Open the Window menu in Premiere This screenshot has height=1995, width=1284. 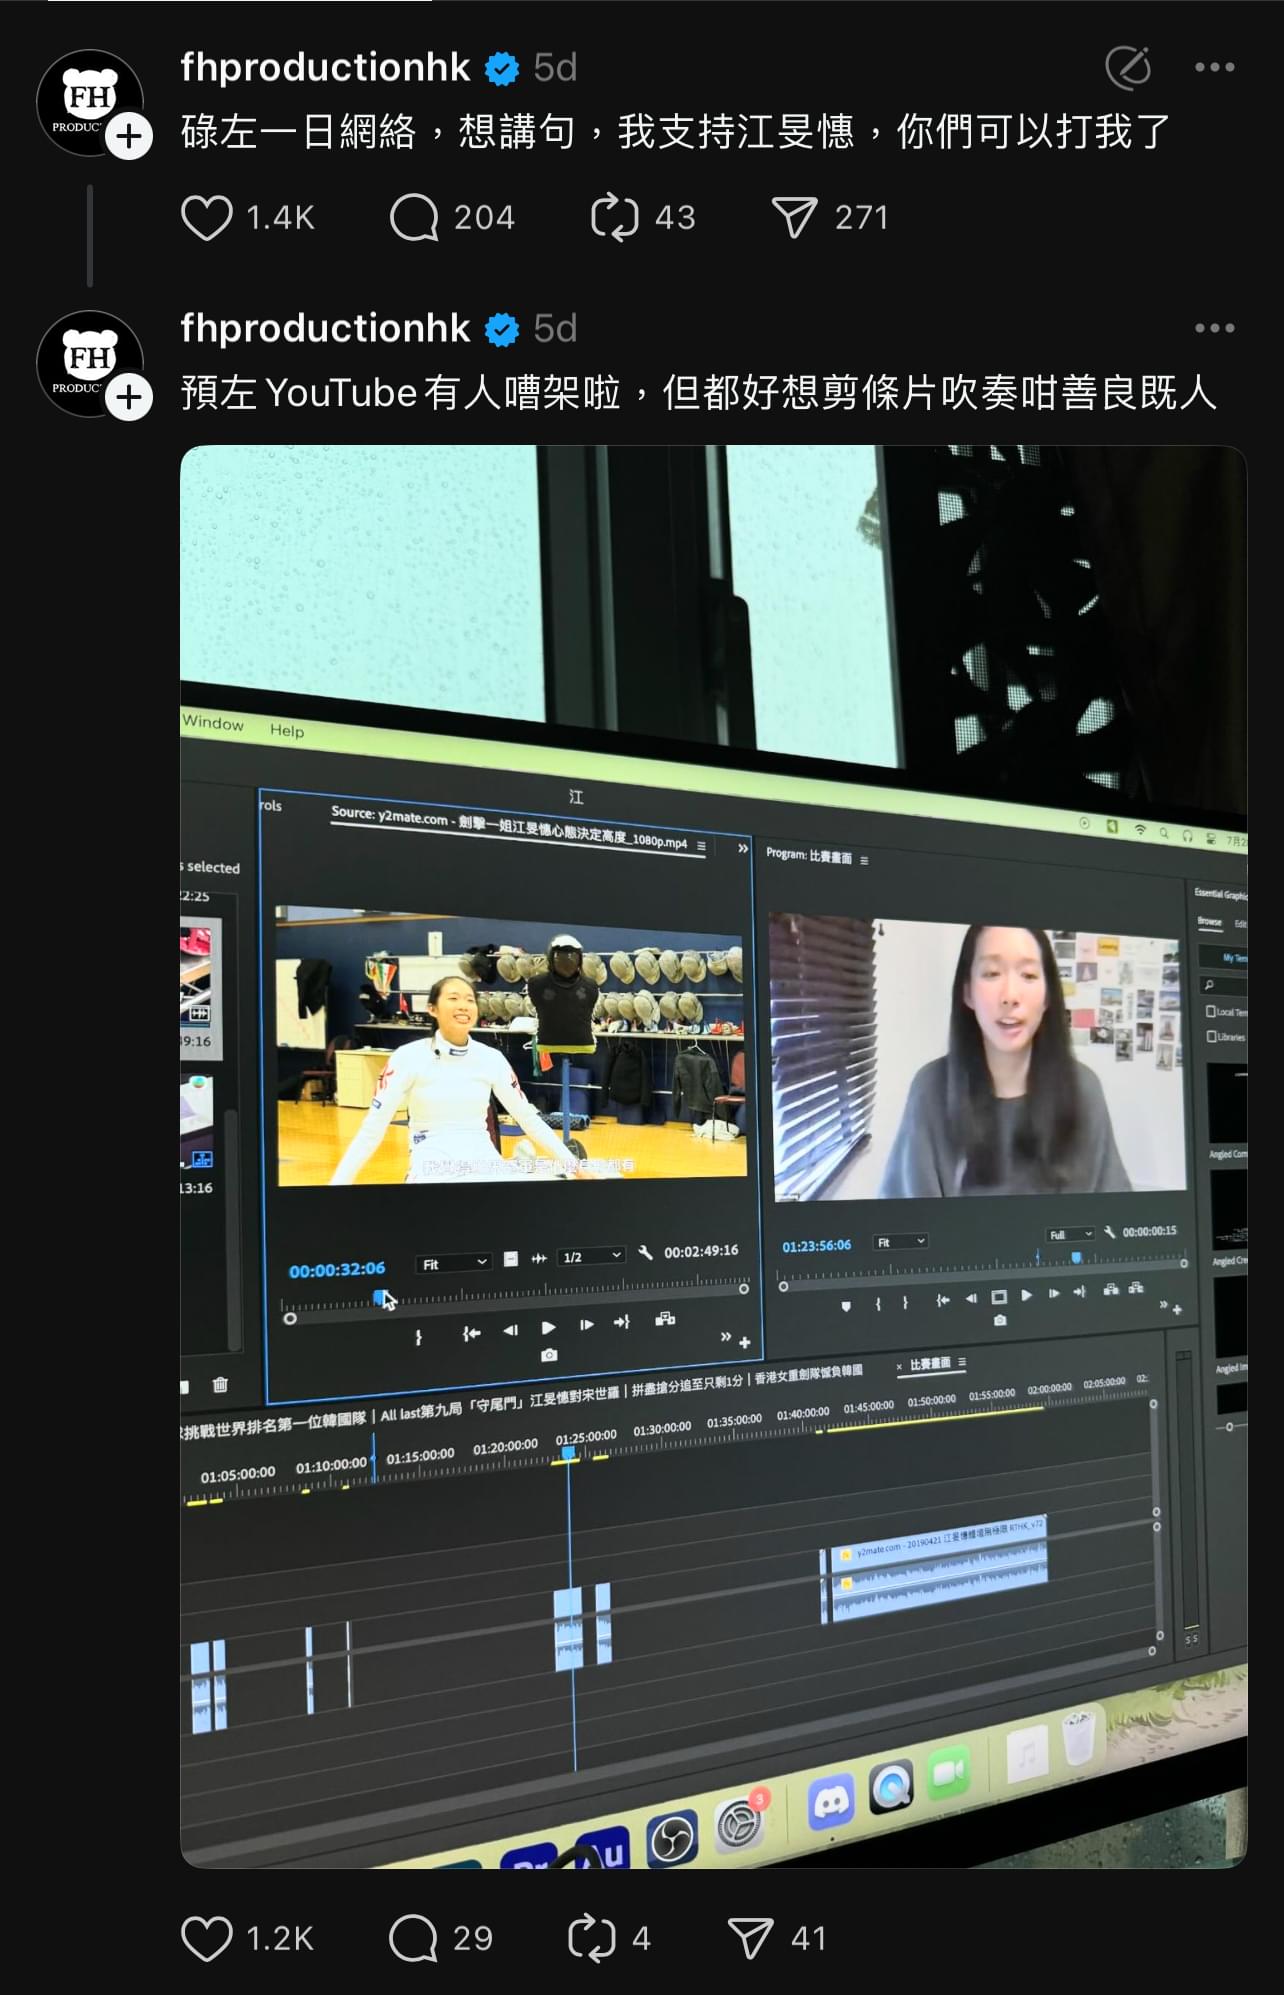point(213,723)
